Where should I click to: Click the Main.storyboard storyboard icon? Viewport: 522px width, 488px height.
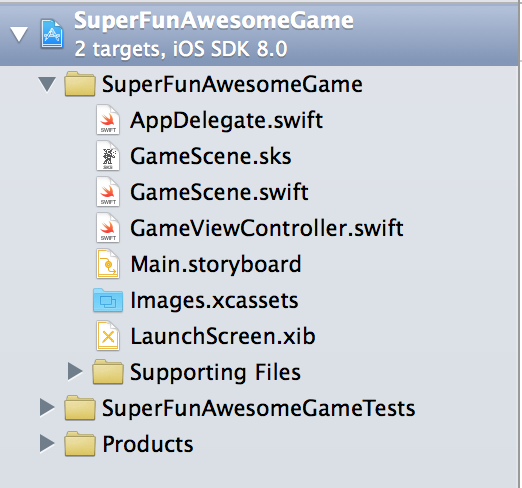click(108, 264)
